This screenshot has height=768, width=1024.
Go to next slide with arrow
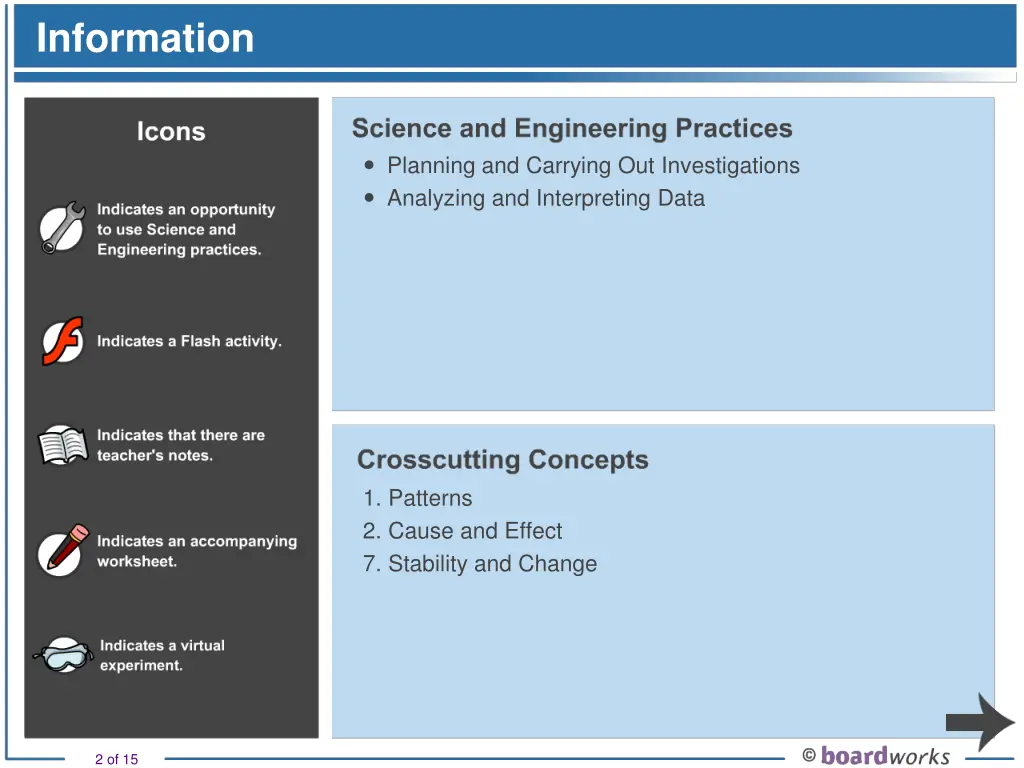[x=980, y=722]
